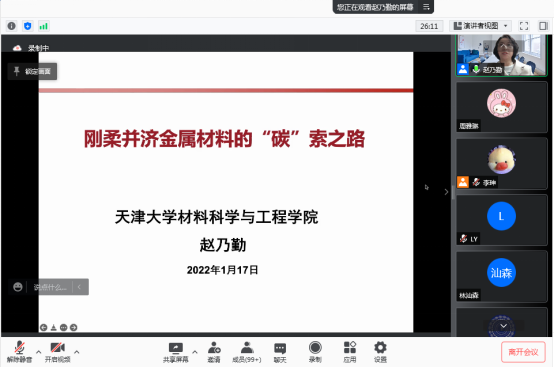
Task: Unmute microphone with 解除静音
Action: click(x=19, y=352)
